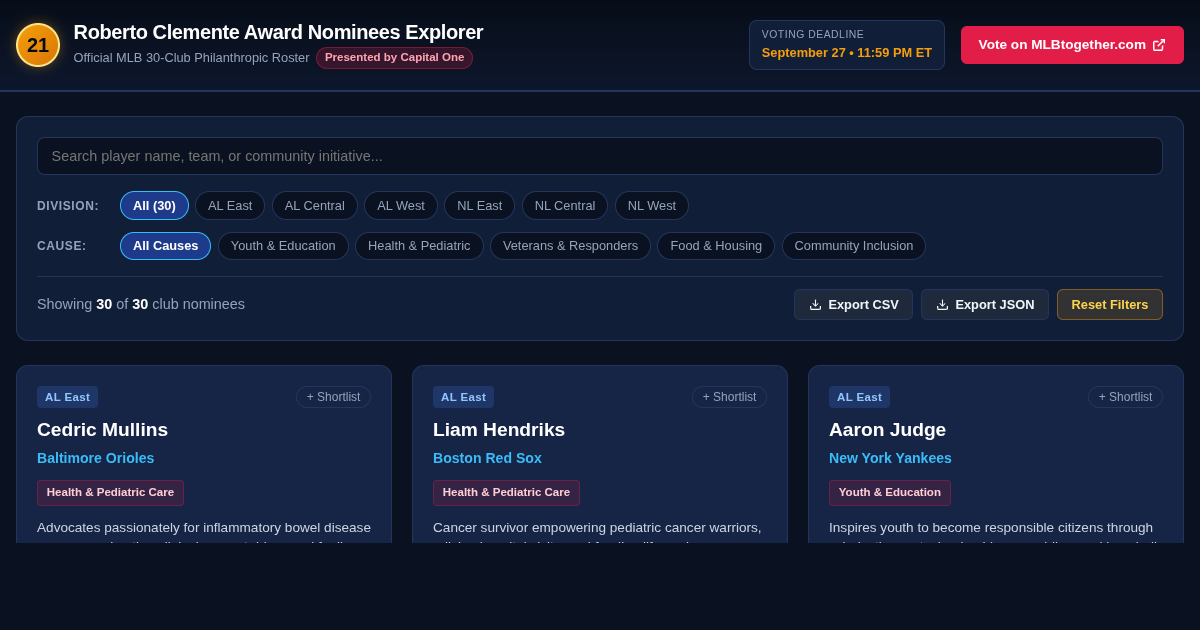Viewport: 1200px width, 630px height.
Task: Filter by Youth & Education cause chip
Action: coord(283,246)
